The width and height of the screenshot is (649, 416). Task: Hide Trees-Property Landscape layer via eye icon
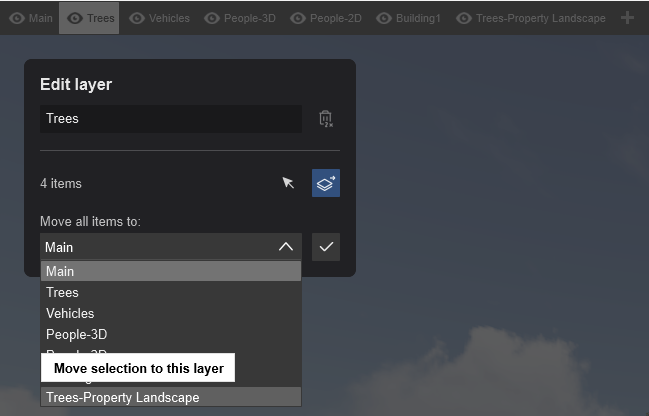[x=464, y=18]
